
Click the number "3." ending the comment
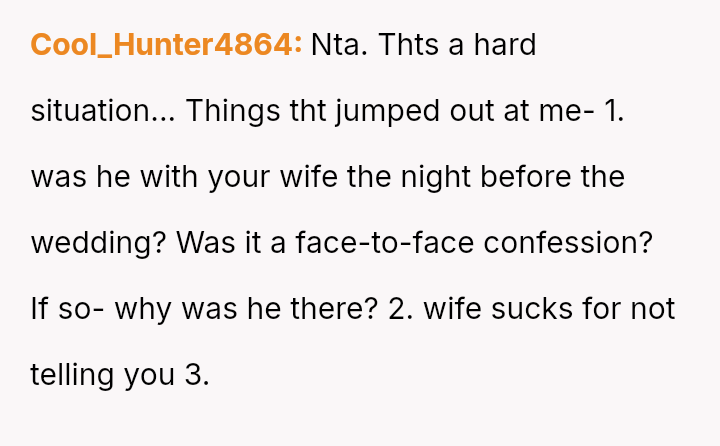[196, 375]
